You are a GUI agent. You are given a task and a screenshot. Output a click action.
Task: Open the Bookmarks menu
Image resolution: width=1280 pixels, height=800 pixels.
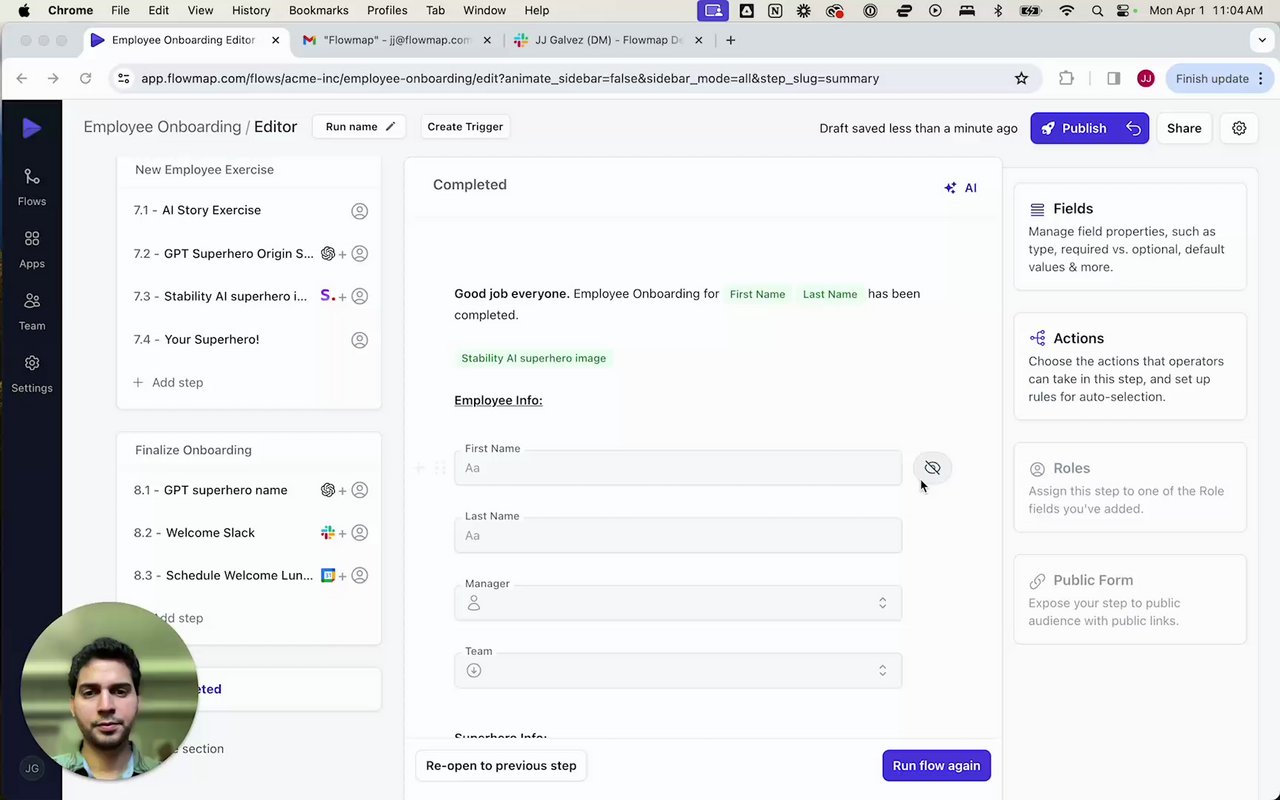pyautogui.click(x=318, y=10)
